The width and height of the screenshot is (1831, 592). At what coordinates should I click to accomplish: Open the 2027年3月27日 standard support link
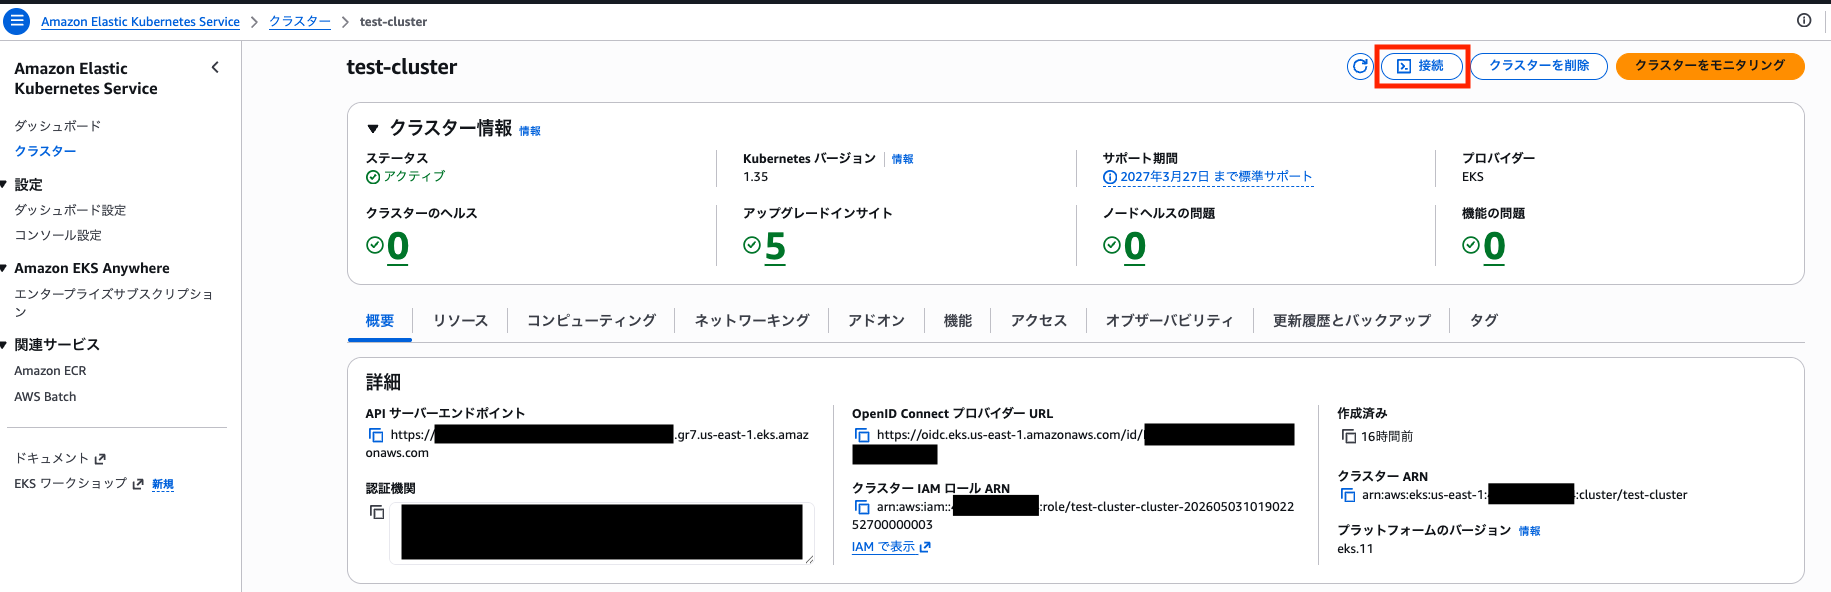(1207, 177)
